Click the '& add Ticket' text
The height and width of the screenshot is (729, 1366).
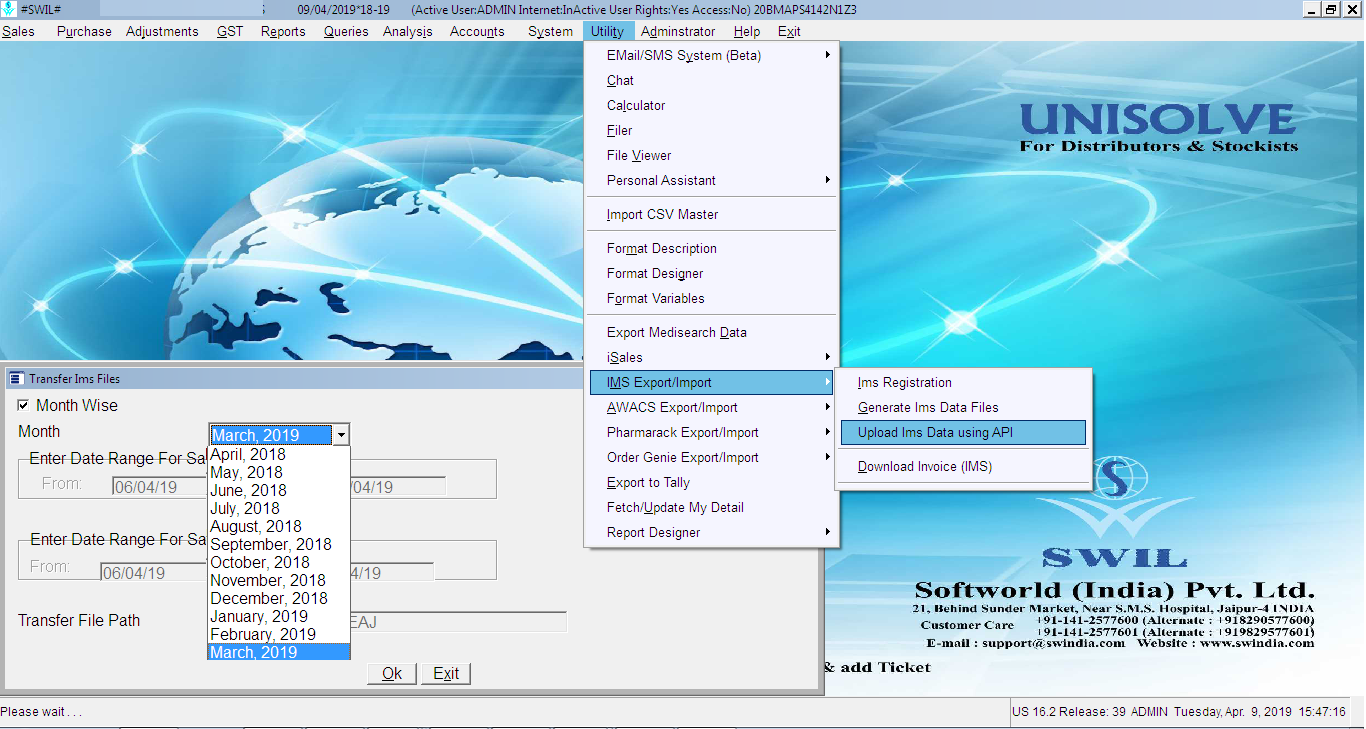click(x=877, y=668)
